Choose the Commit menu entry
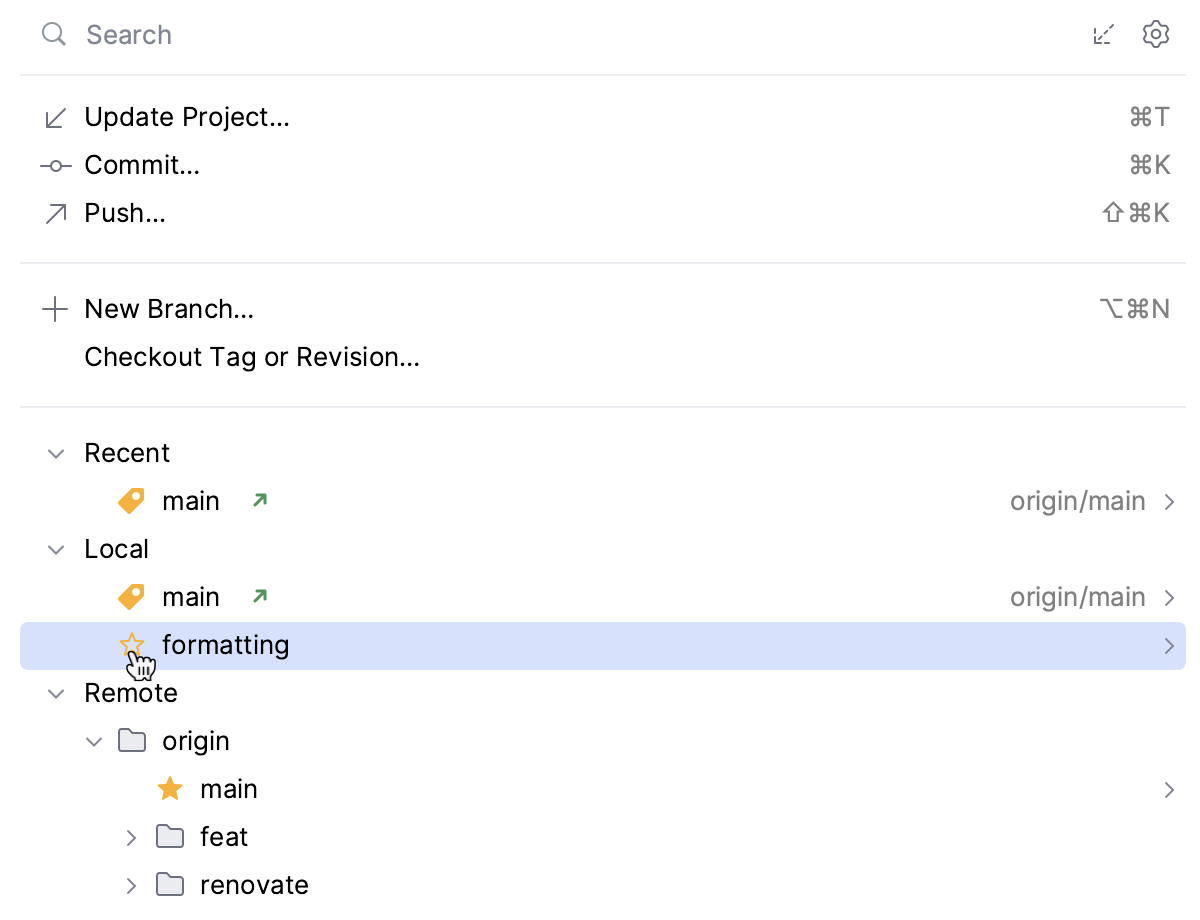The width and height of the screenshot is (1200, 920). [142, 166]
